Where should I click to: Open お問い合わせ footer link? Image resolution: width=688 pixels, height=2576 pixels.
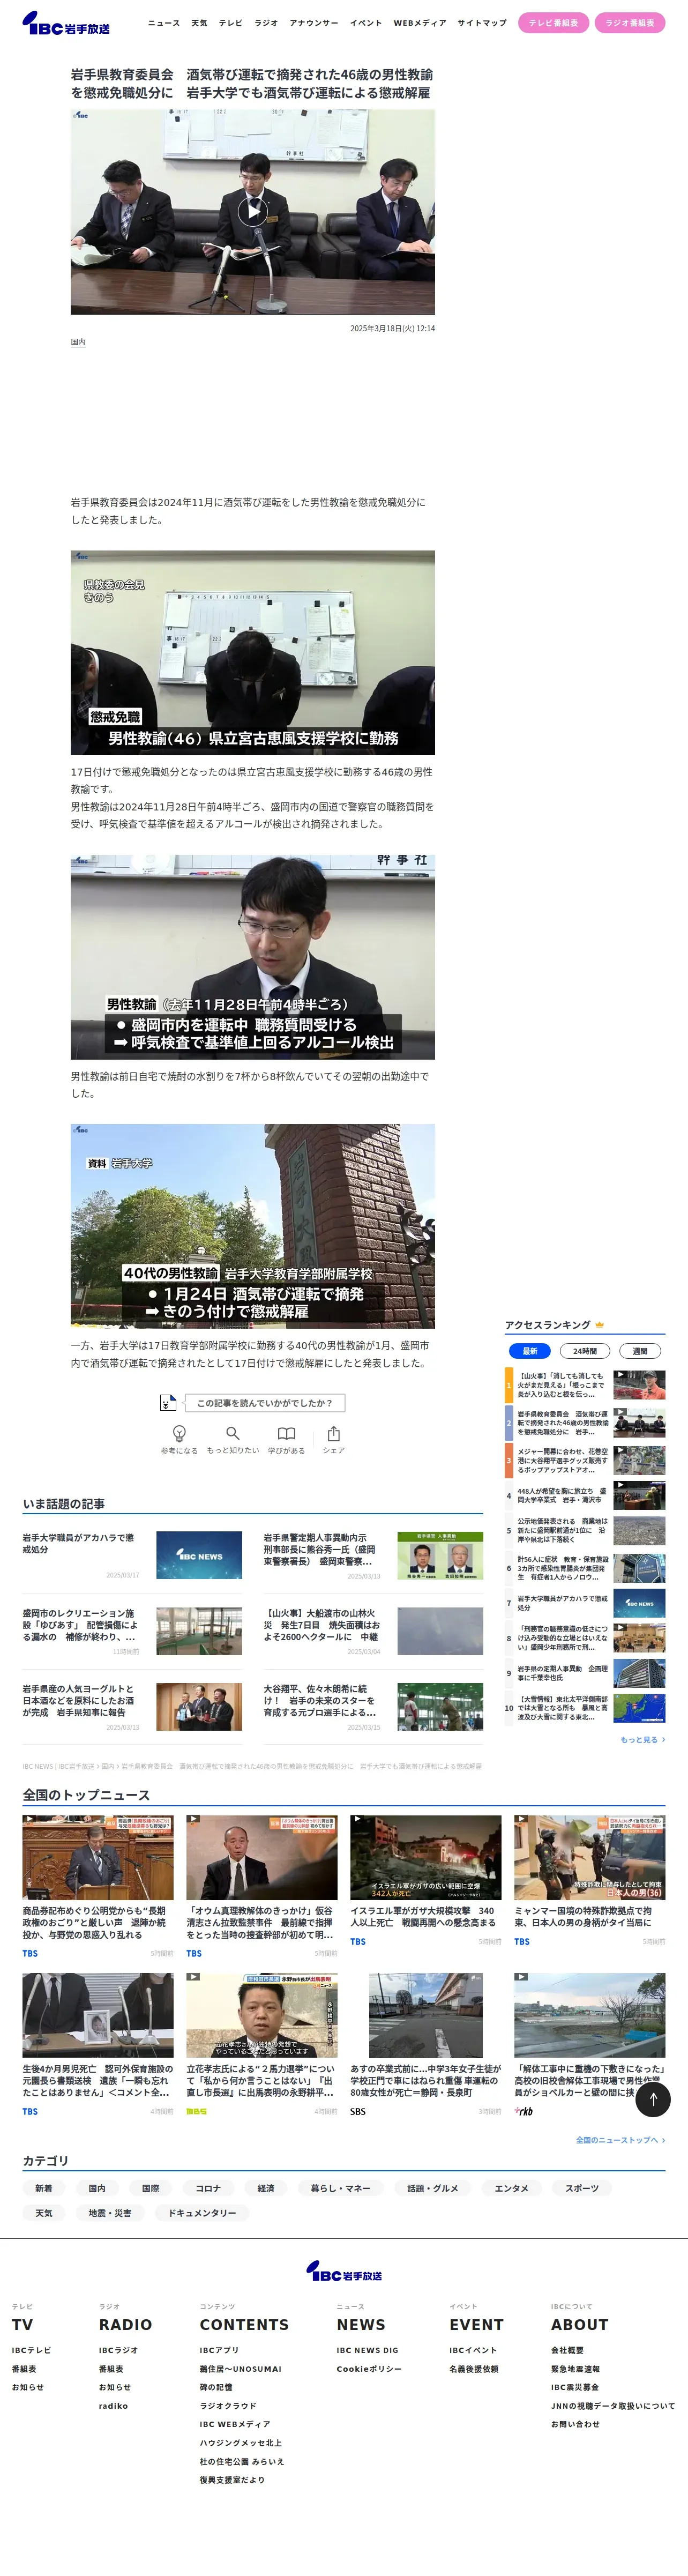575,2424
